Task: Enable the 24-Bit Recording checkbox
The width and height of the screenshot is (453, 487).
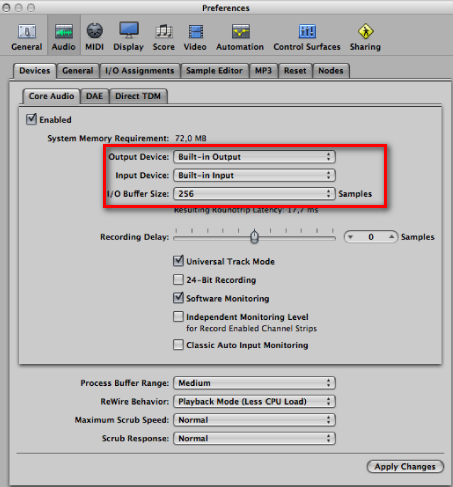Action: [x=178, y=279]
